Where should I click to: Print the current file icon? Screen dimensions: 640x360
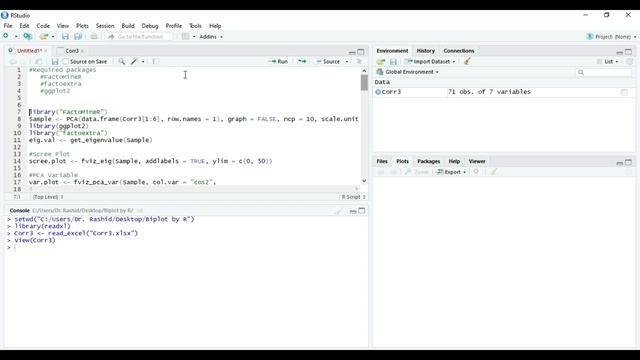tap(94, 36)
